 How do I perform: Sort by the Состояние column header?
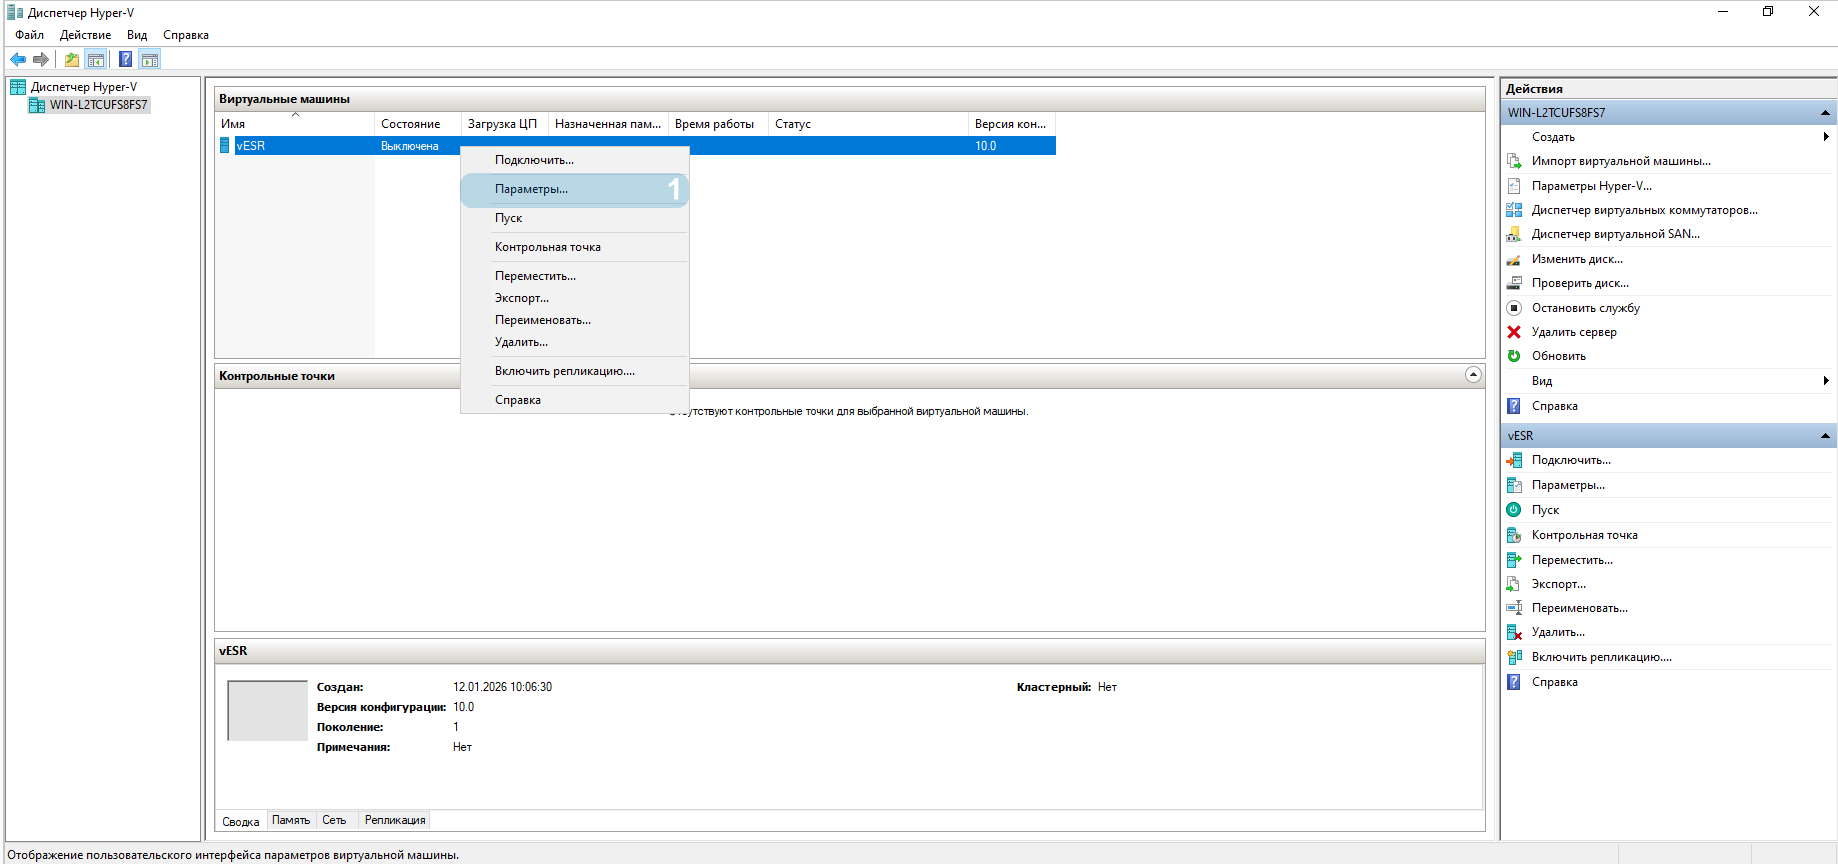click(x=418, y=124)
